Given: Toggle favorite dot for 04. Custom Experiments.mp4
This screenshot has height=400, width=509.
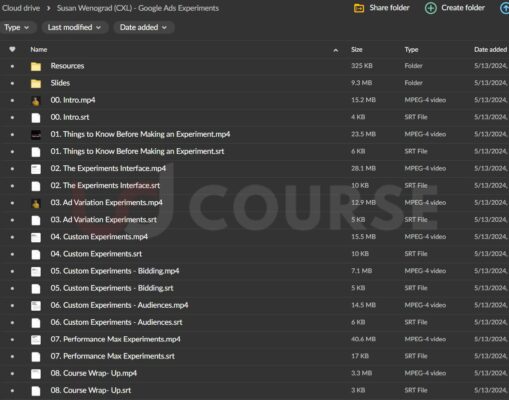Looking at the screenshot, I should click(x=12, y=237).
